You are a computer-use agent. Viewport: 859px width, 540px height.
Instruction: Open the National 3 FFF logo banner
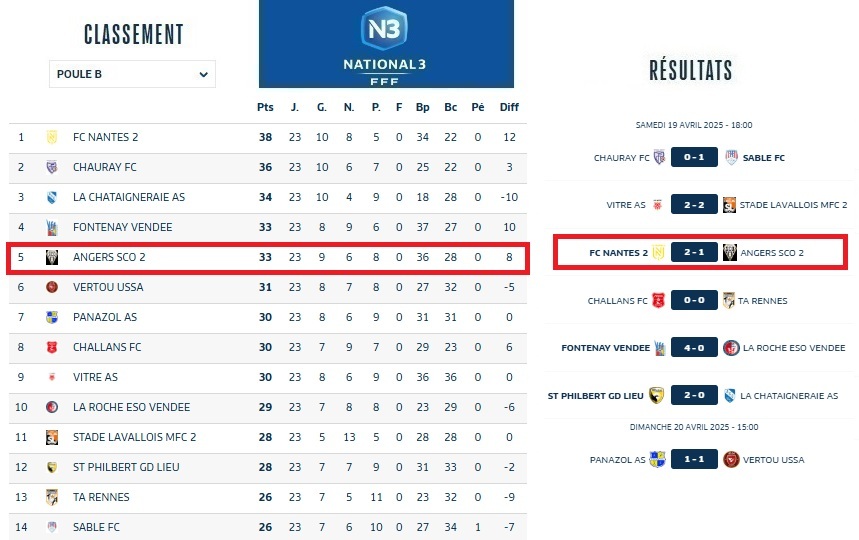pyautogui.click(x=386, y=44)
